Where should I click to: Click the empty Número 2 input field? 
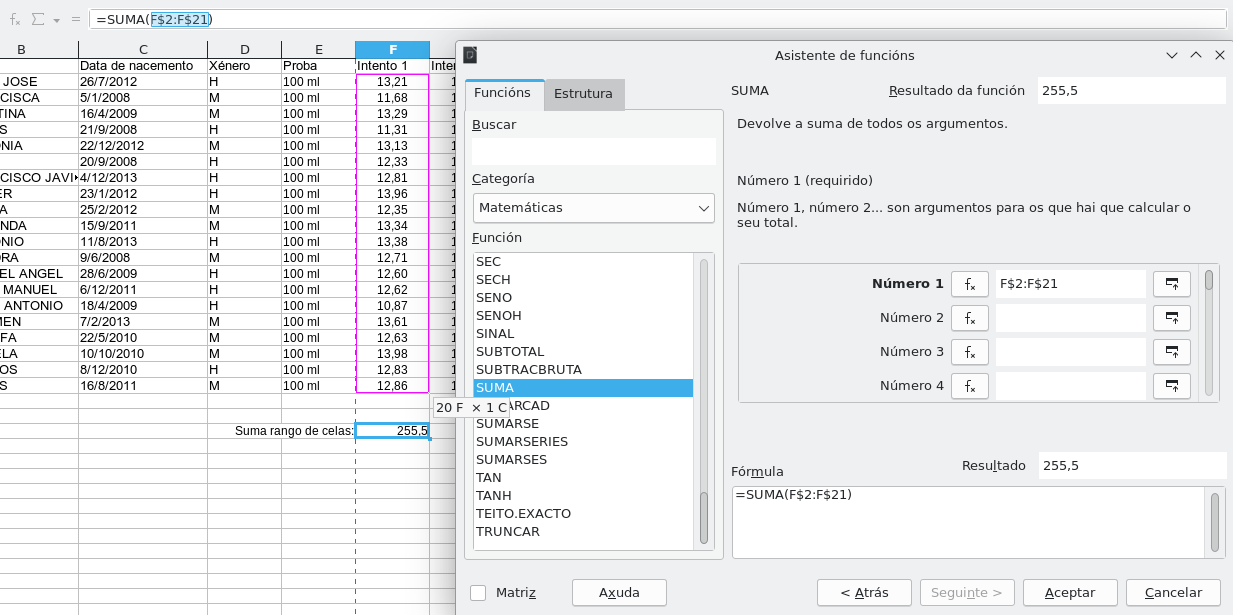click(1070, 318)
